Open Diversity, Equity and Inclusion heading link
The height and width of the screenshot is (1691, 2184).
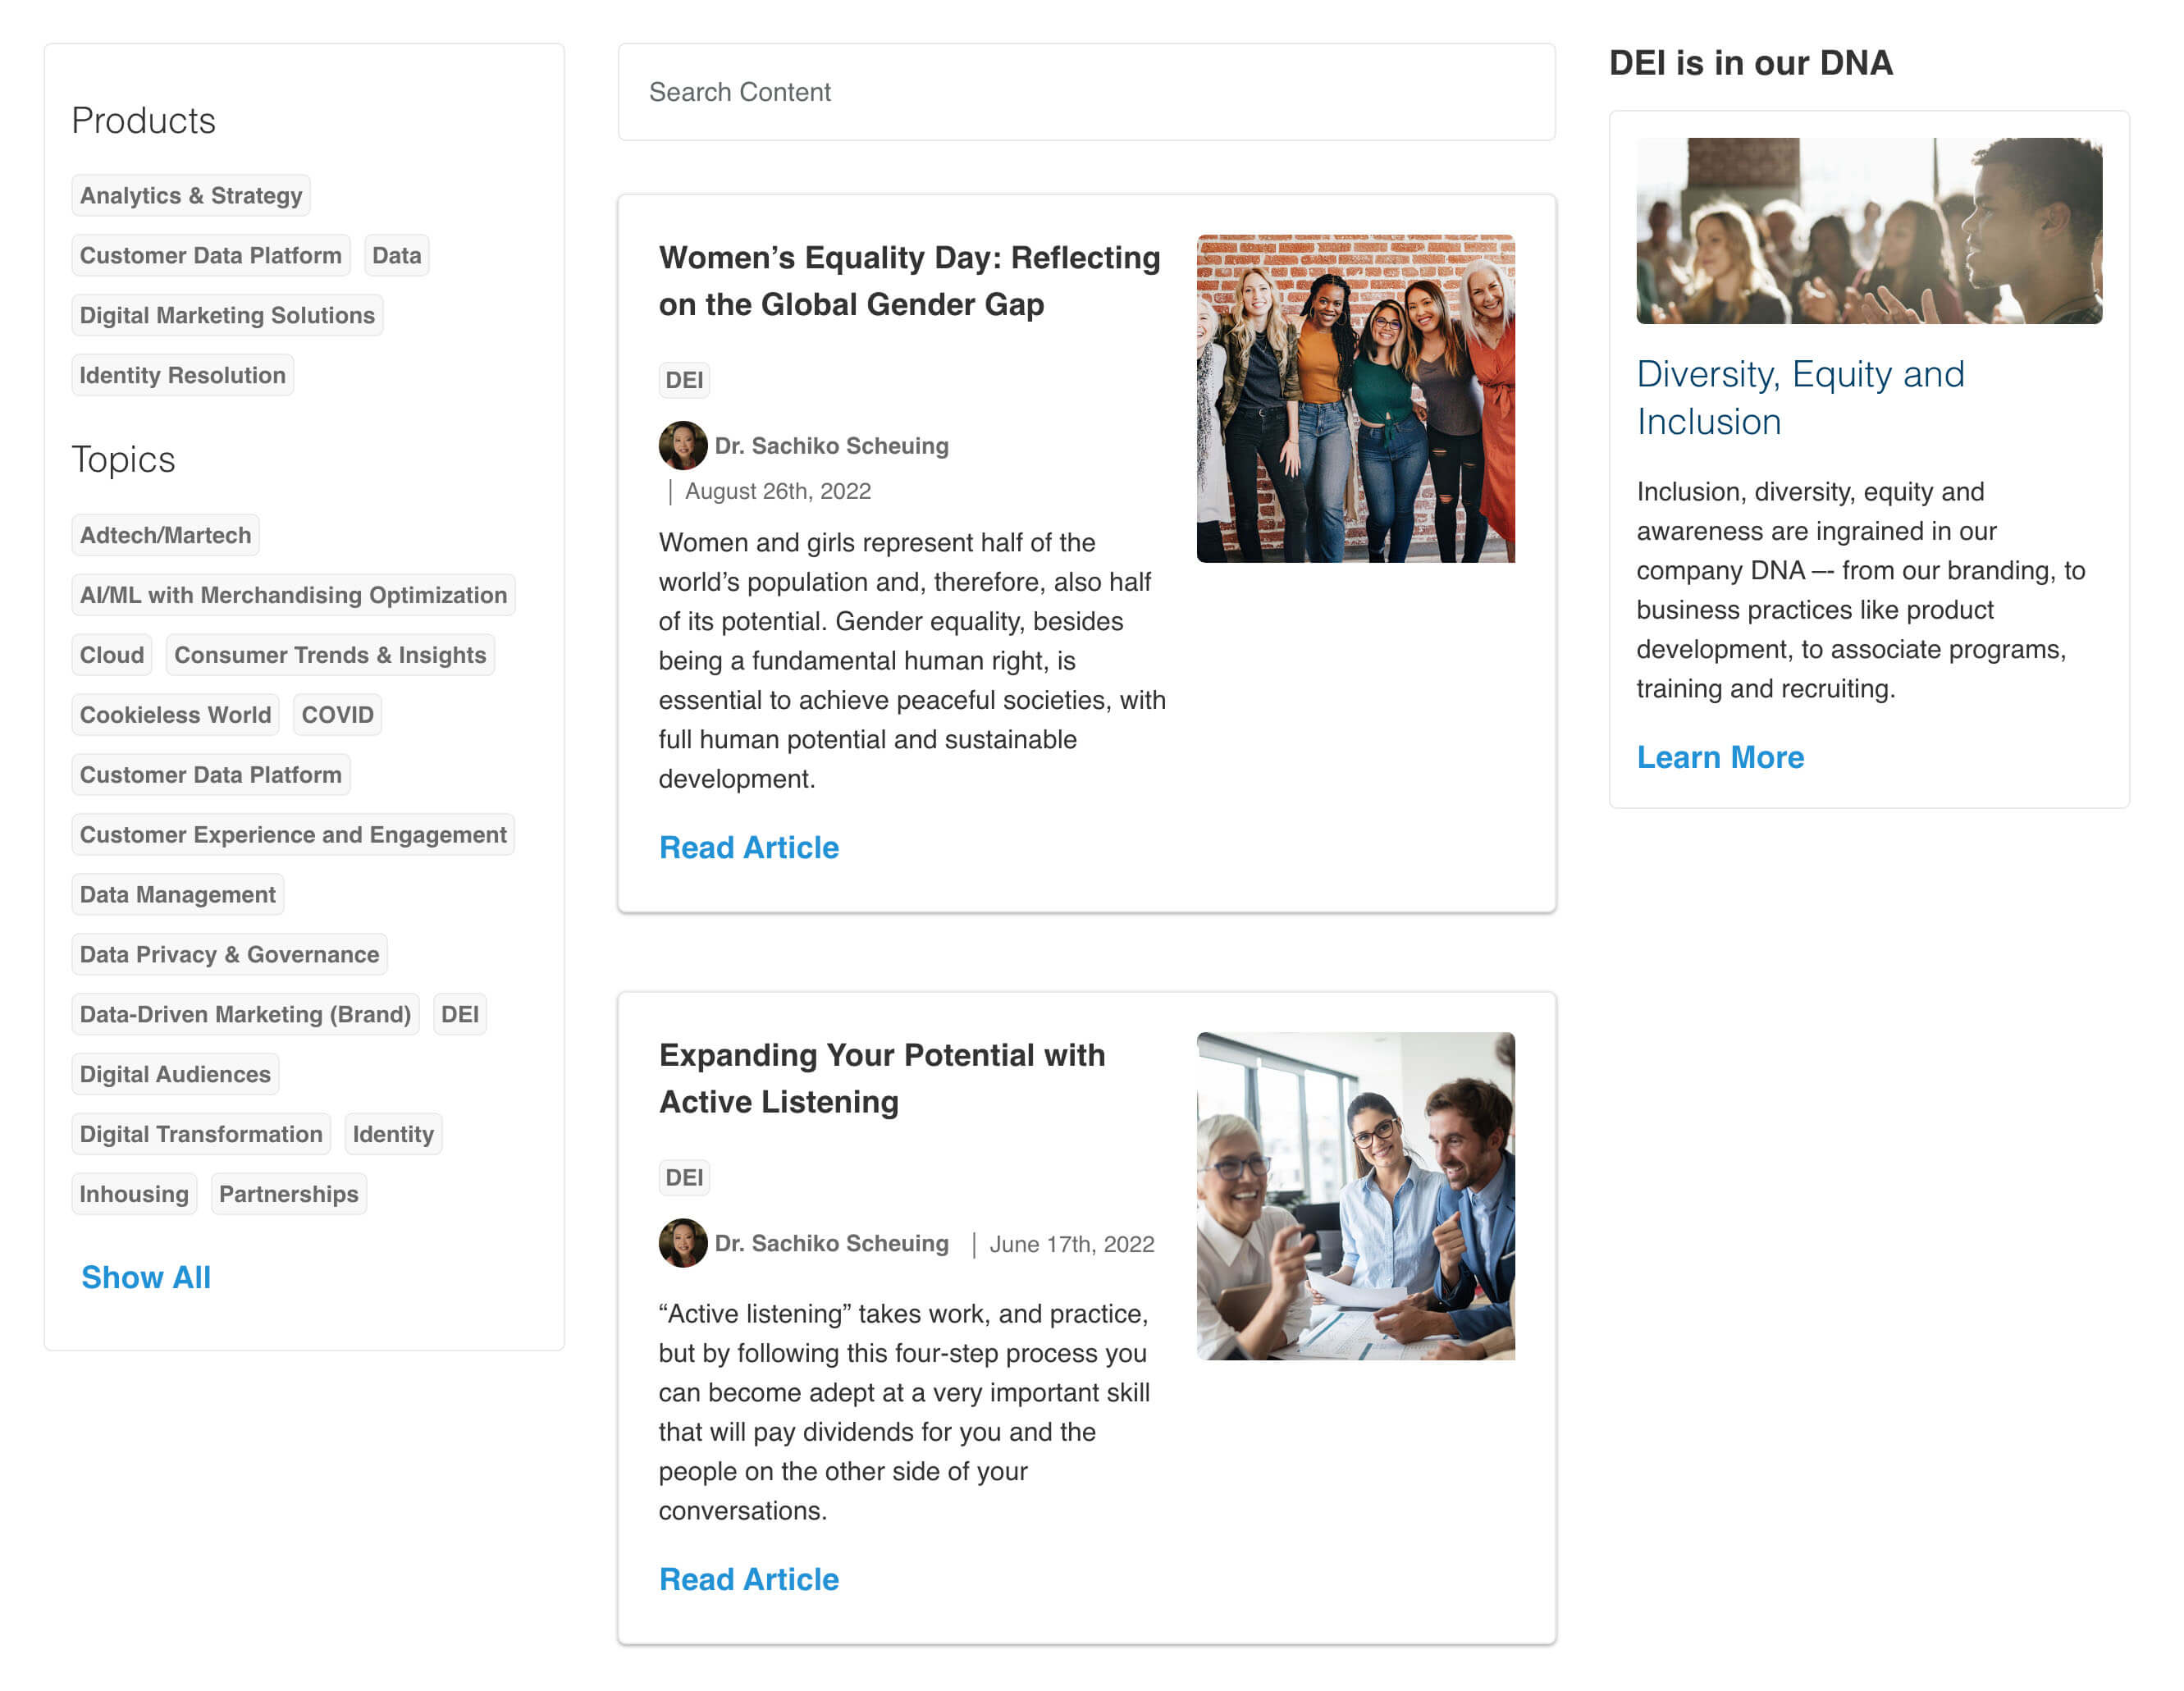click(x=1801, y=398)
